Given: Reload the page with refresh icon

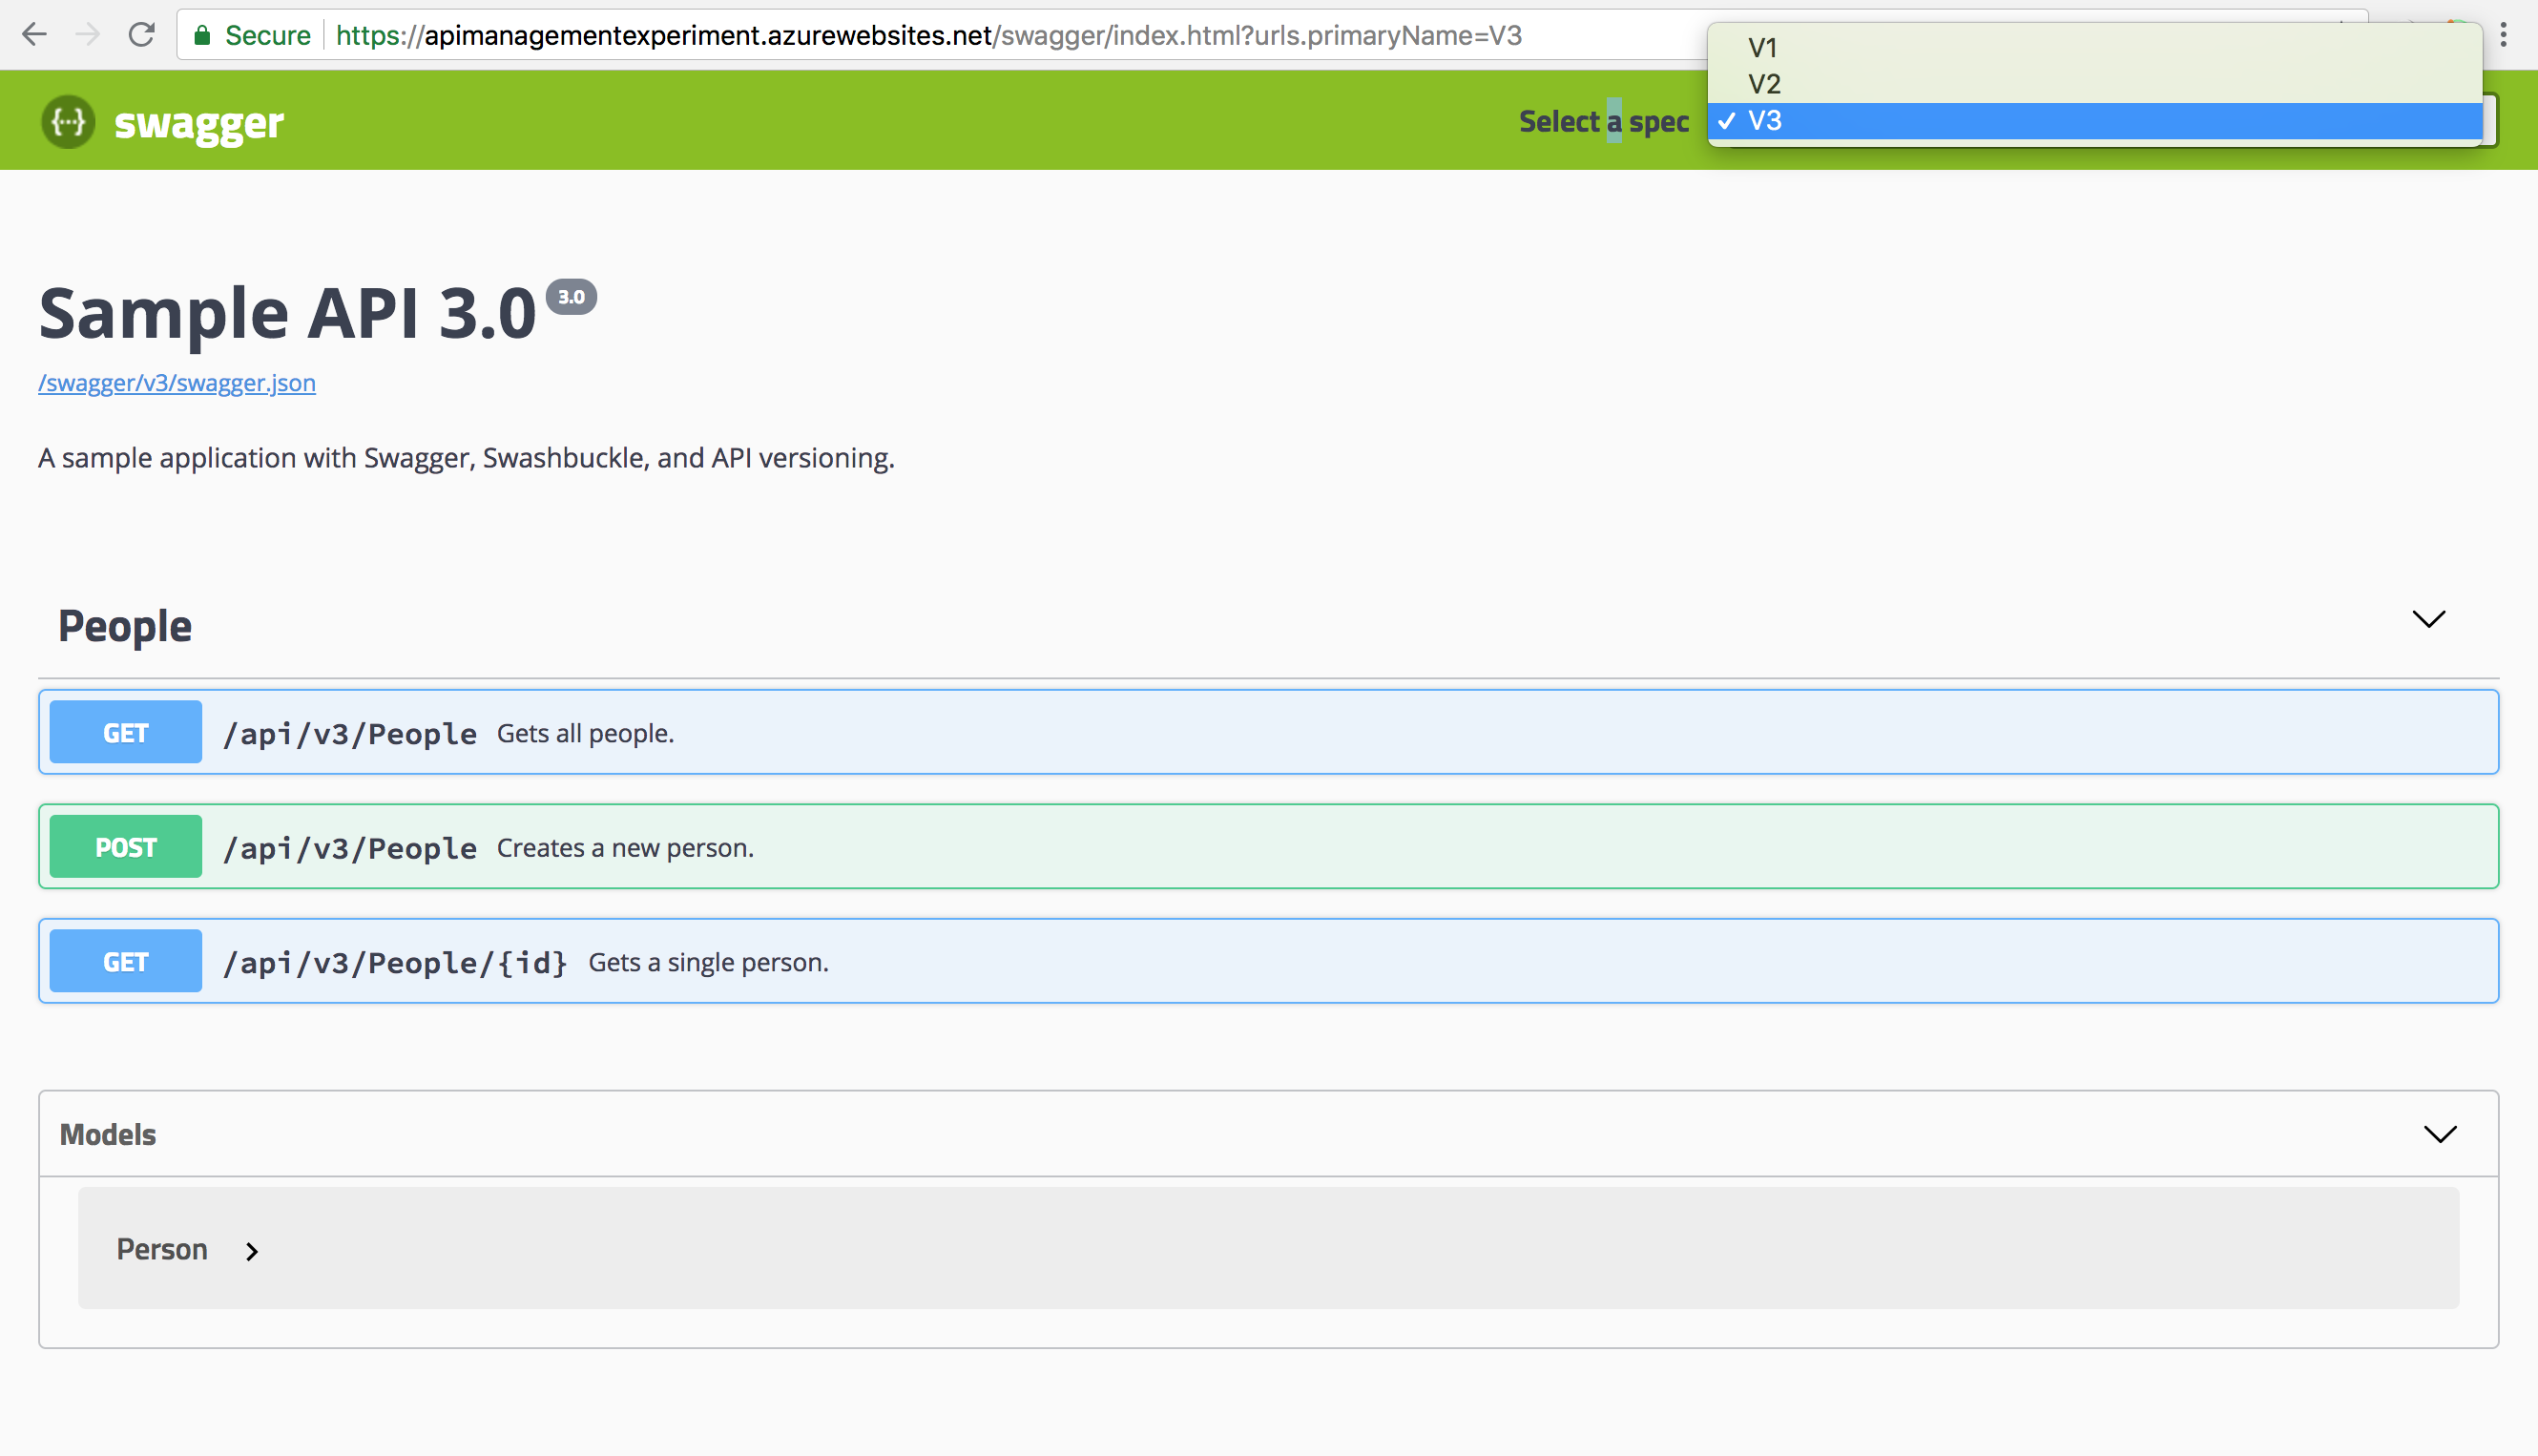Looking at the screenshot, I should click(x=142, y=35).
